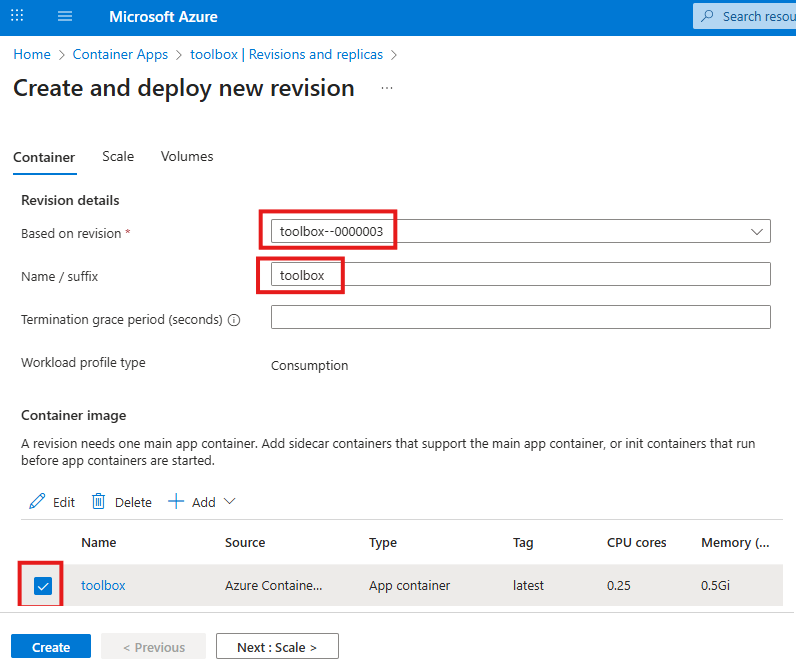Click the Edit pencil icon
Viewport: 796px width, 665px height.
(38, 502)
